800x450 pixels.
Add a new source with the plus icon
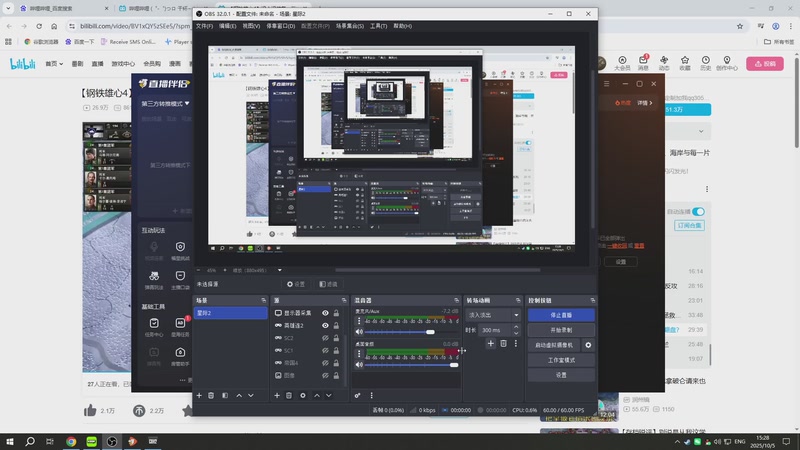(x=277, y=395)
